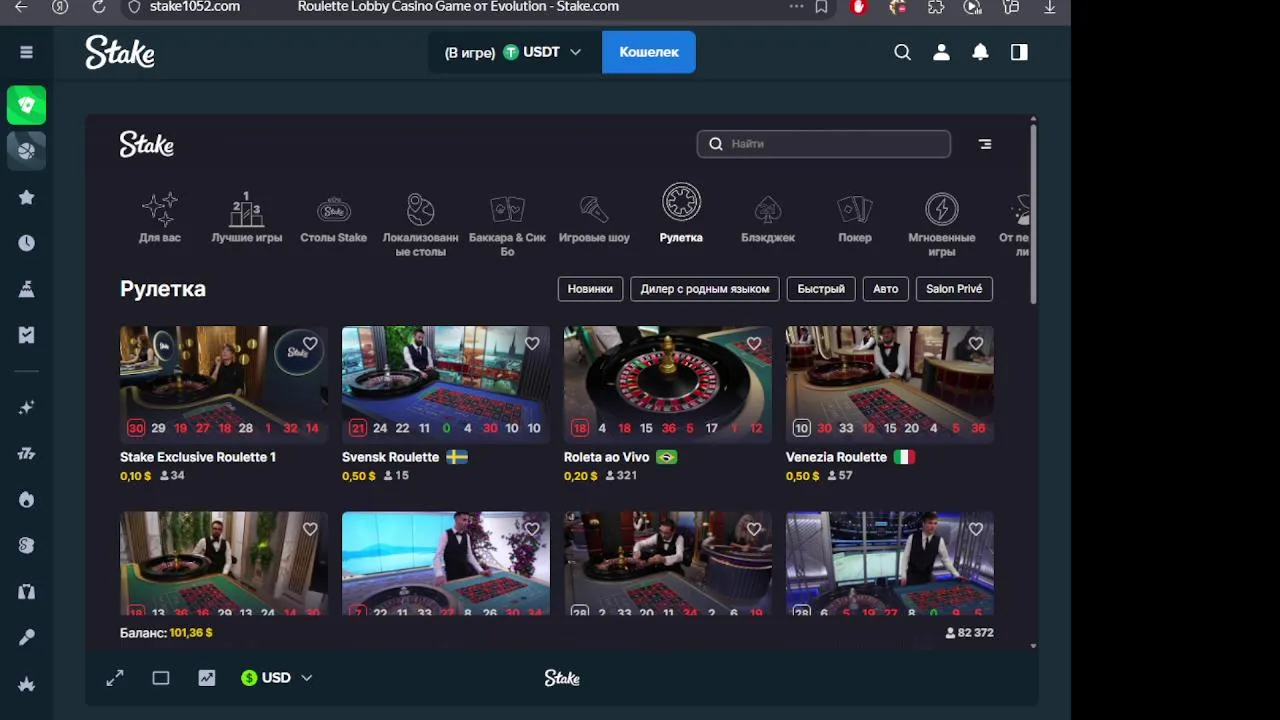
Task: Open browser extensions puzzle icon
Action: [936, 7]
